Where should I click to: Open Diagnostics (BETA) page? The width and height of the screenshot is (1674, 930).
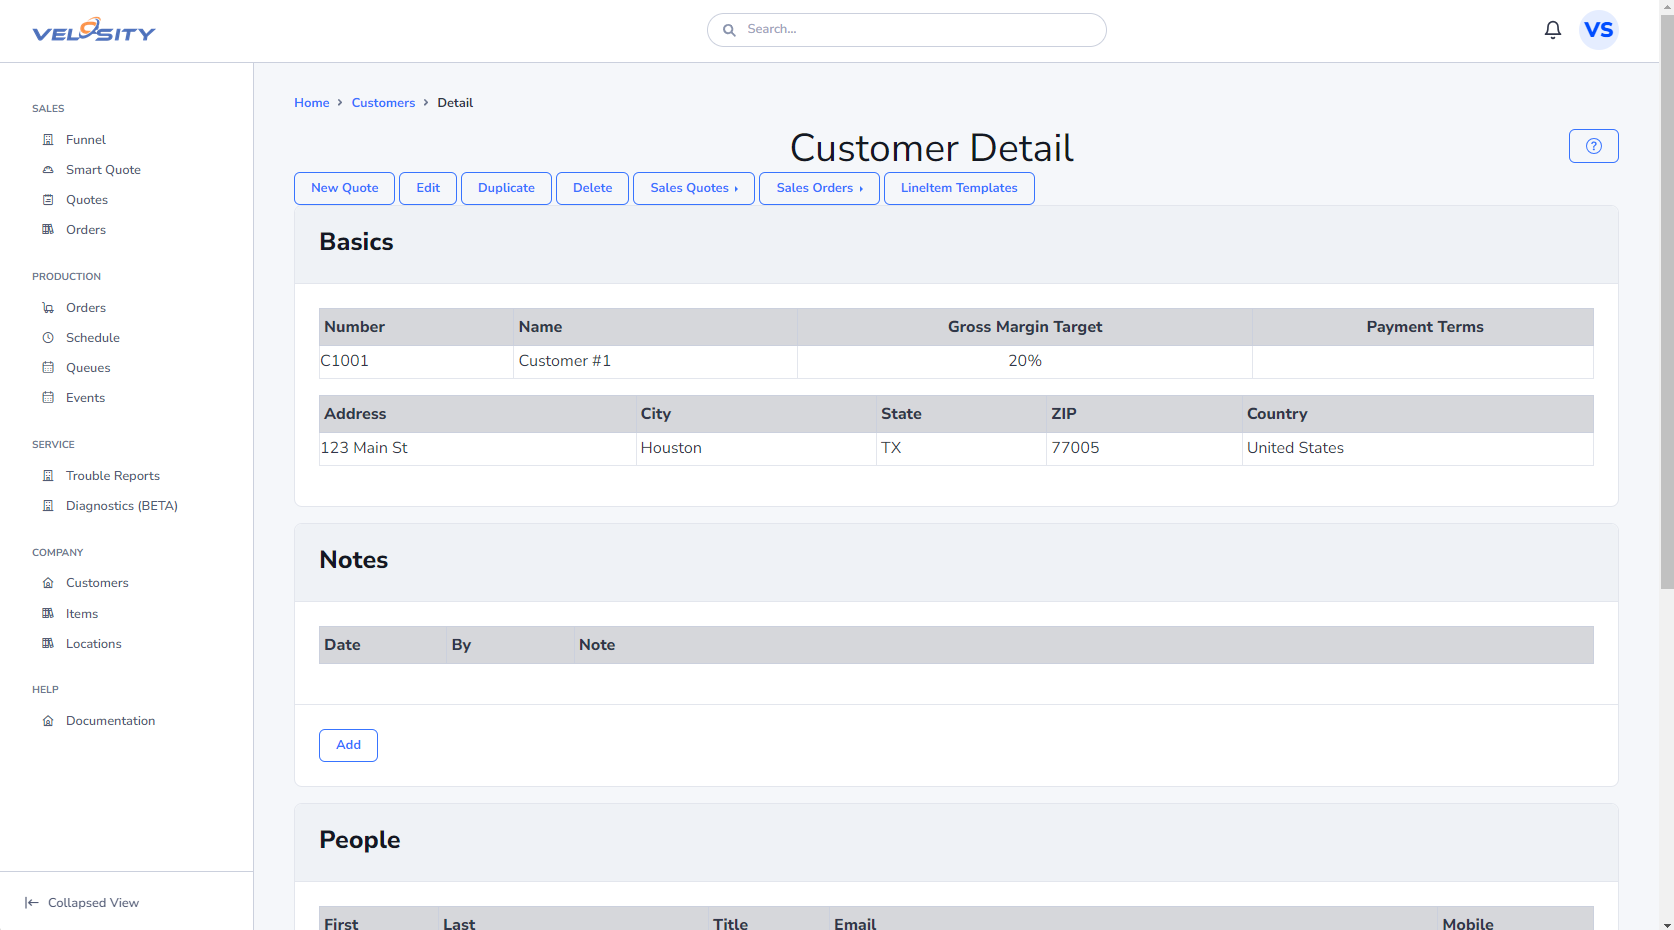(x=121, y=506)
